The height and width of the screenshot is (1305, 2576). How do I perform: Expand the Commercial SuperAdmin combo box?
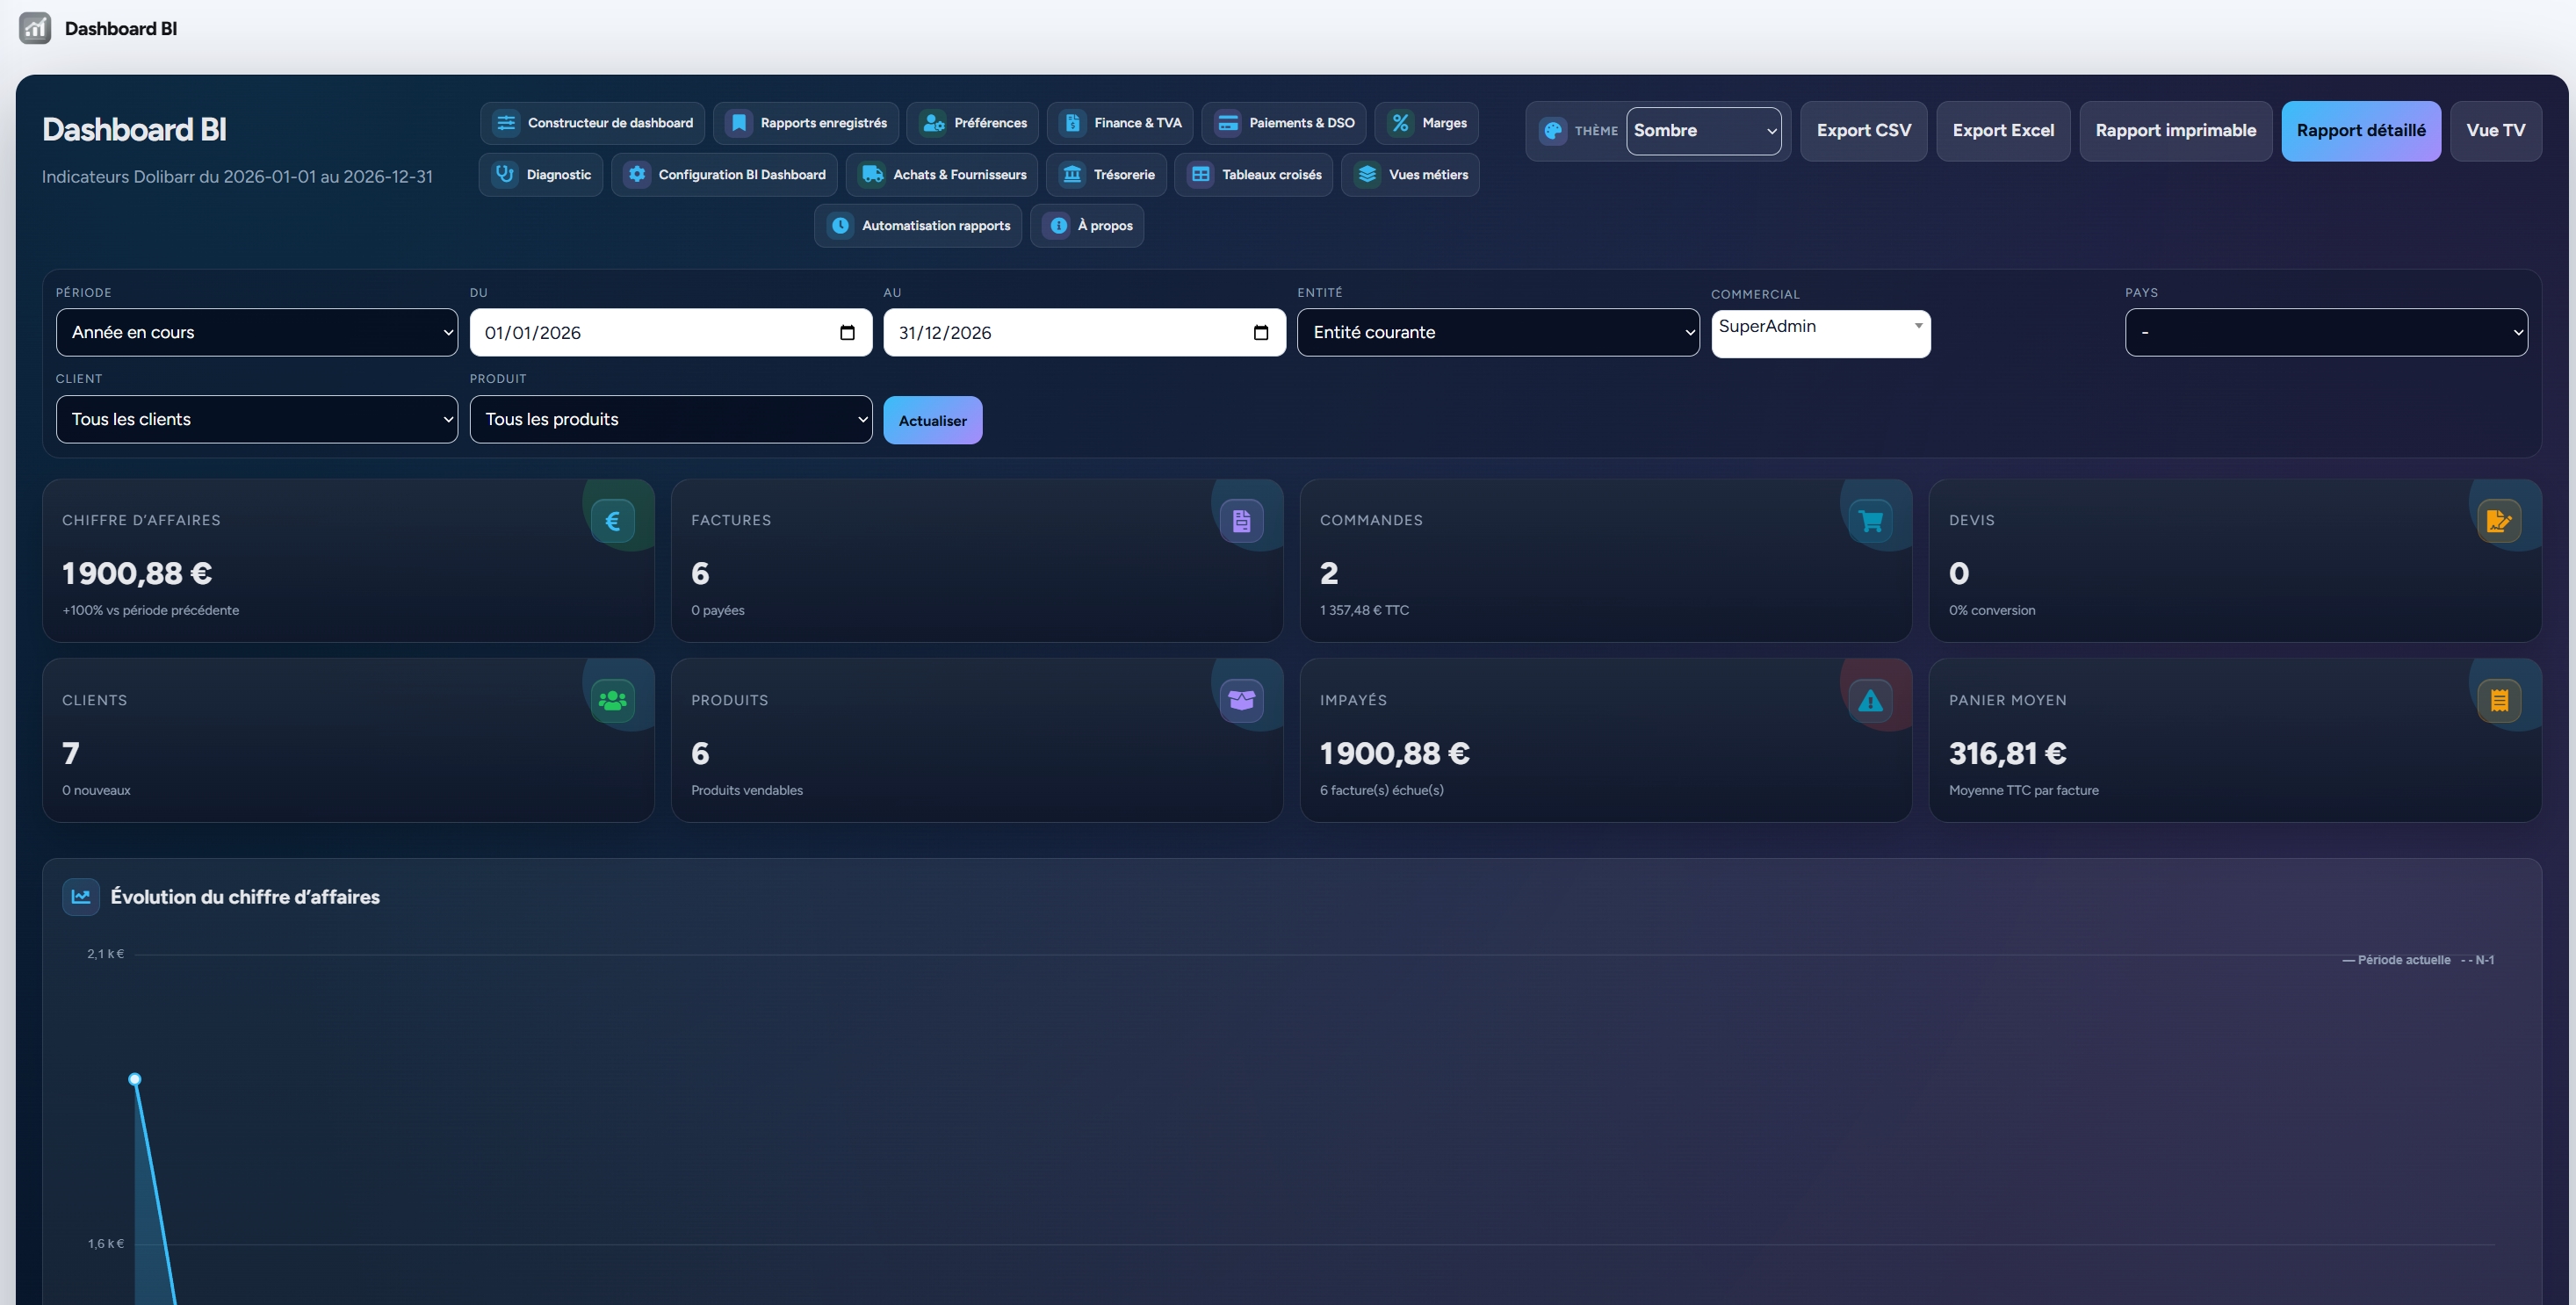1820,333
